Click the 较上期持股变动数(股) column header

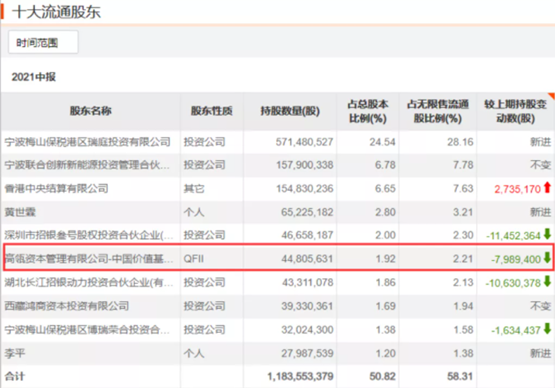[x=515, y=111]
